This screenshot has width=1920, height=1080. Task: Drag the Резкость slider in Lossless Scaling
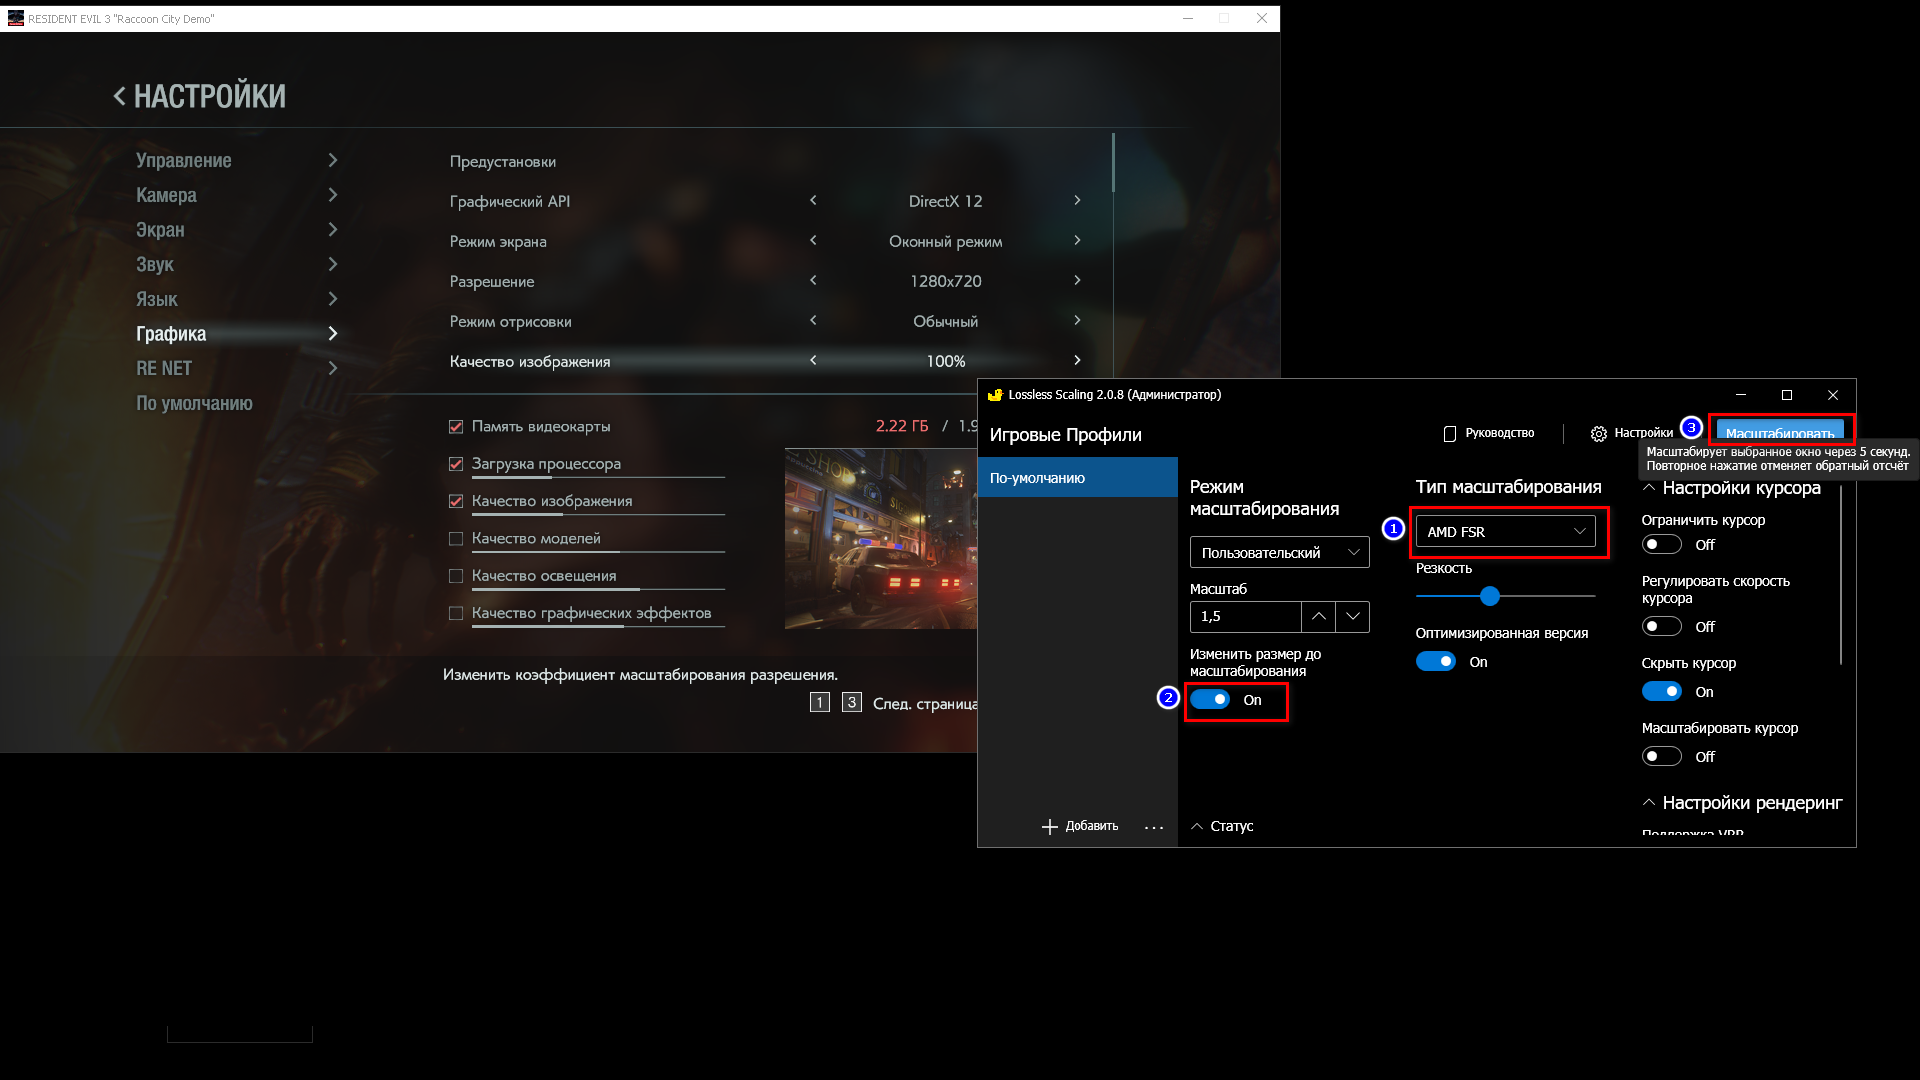click(1489, 596)
